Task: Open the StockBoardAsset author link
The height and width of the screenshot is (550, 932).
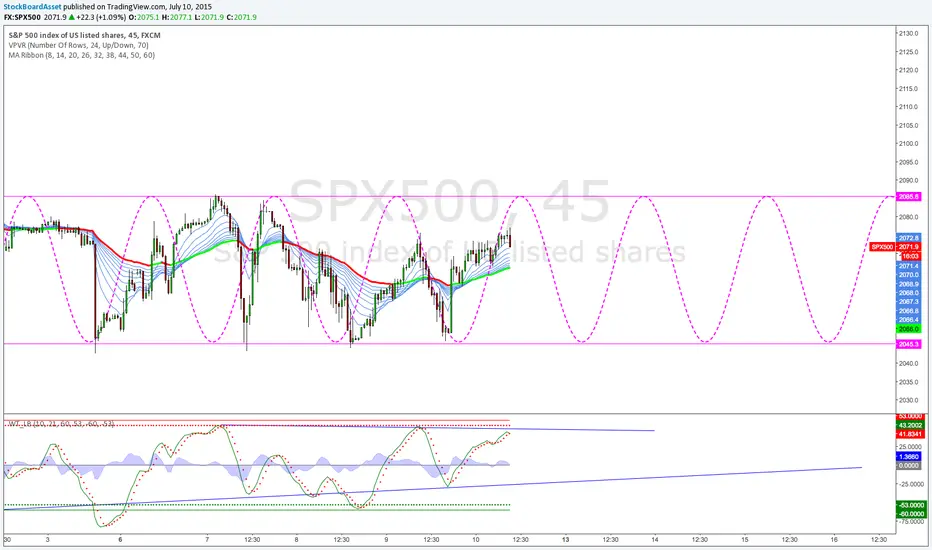Action: [33, 7]
